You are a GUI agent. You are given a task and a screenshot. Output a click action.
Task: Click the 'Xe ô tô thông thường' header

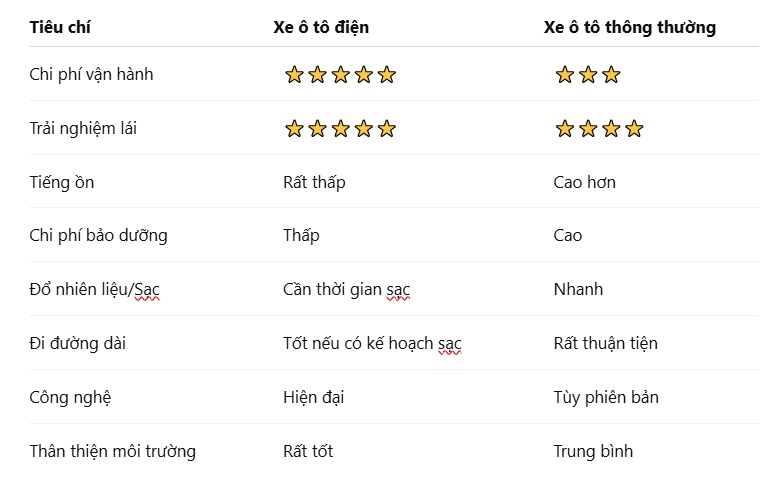click(629, 28)
